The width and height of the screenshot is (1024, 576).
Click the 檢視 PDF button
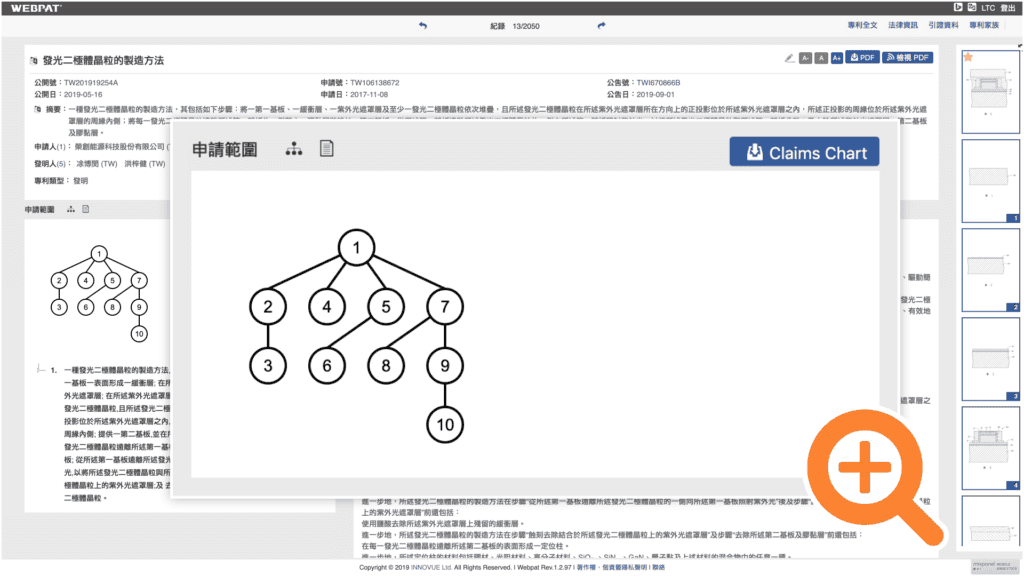[x=907, y=58]
